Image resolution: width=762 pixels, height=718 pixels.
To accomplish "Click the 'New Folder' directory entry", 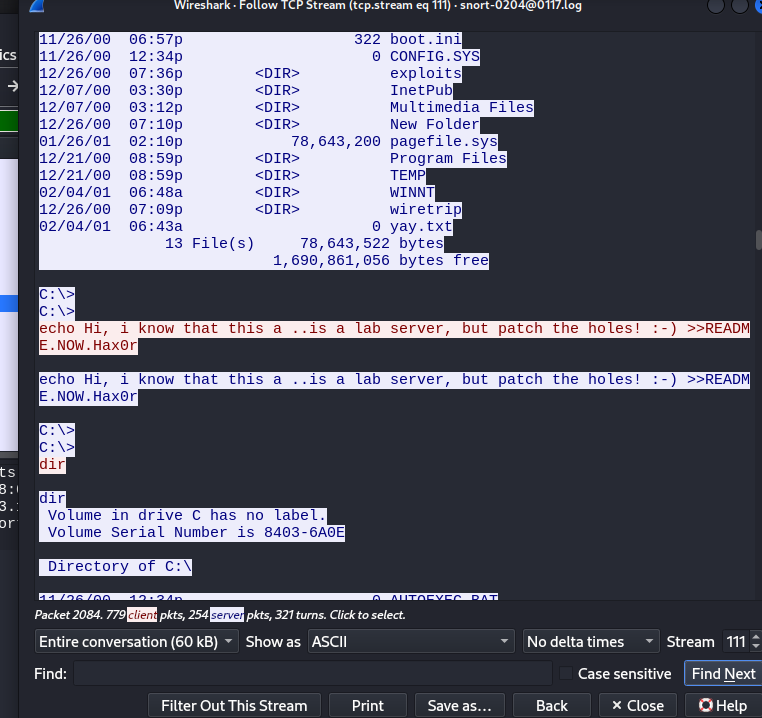I will 435,124.
